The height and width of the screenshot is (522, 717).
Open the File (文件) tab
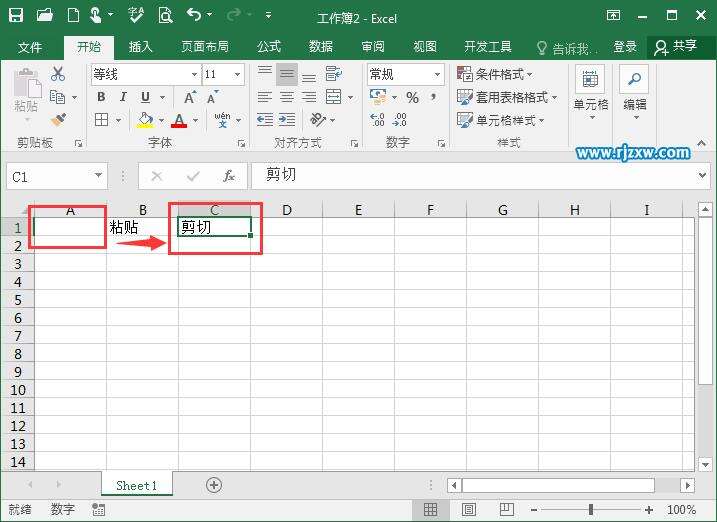click(30, 47)
